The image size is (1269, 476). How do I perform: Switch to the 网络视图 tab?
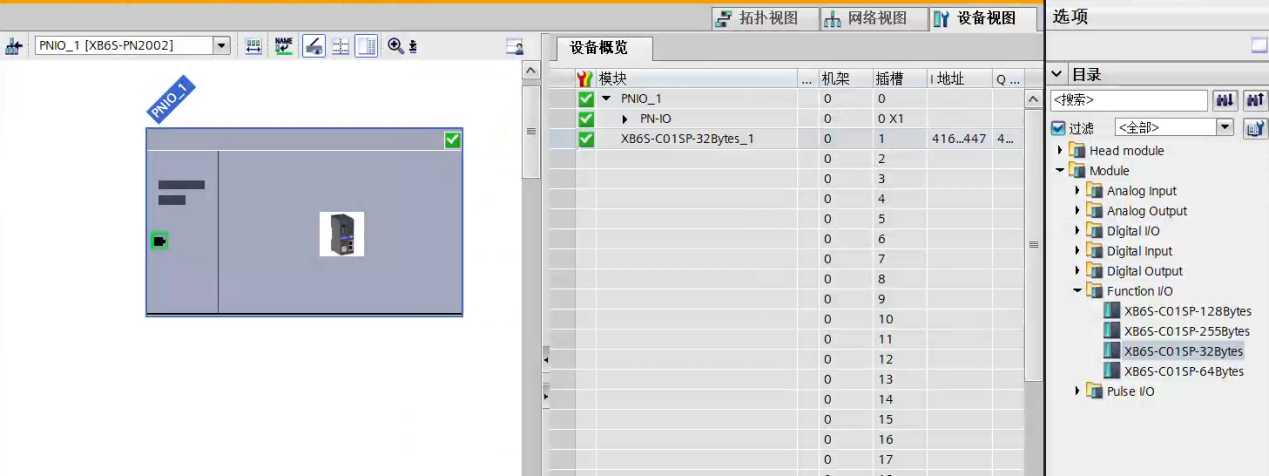pyautogui.click(x=865, y=18)
